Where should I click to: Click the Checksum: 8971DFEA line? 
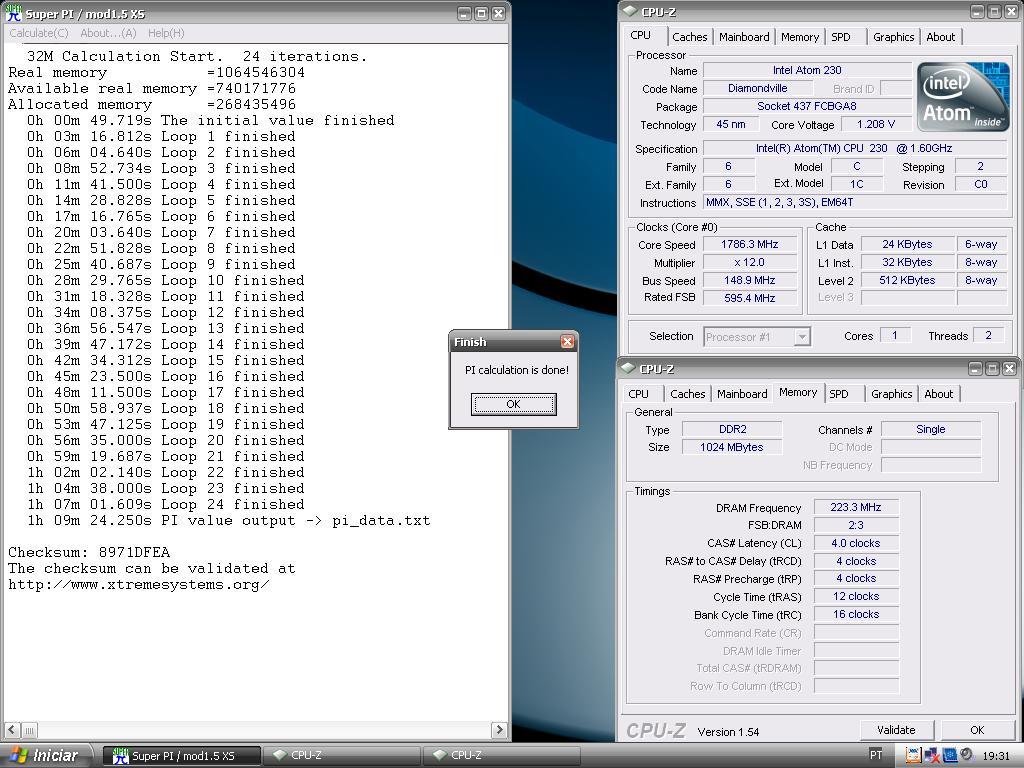(89, 552)
